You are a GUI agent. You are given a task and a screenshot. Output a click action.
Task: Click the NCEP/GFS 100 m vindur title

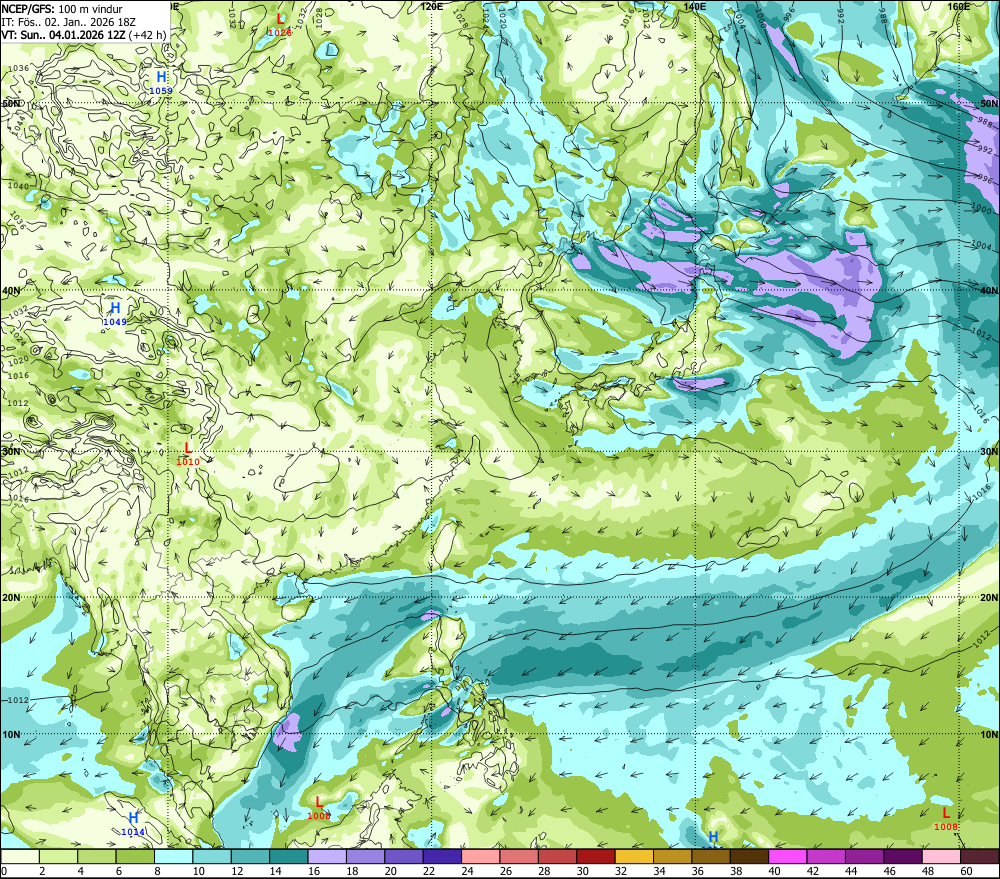[x=62, y=9]
